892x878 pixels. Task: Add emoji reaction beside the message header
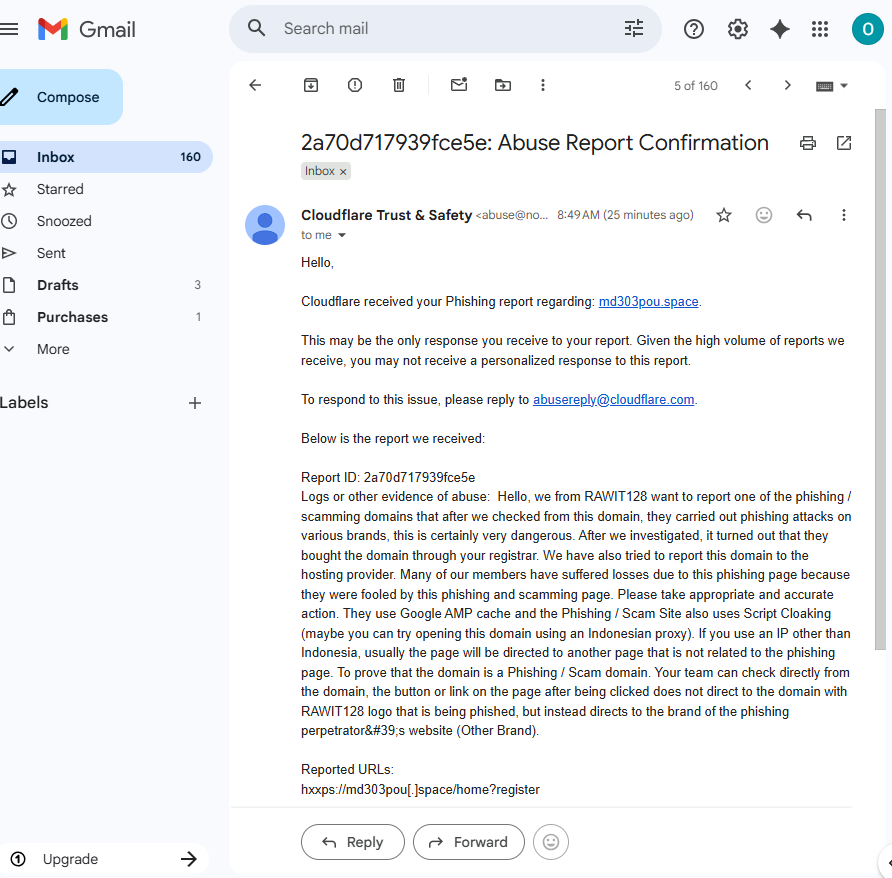763,215
